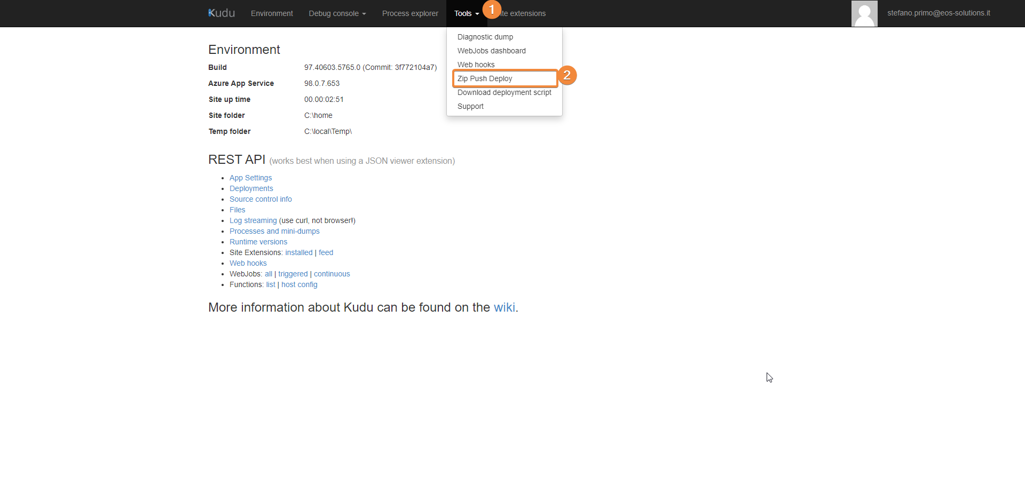The image size is (1025, 500).
Task: Open WebJobs dashboard menu entry
Action: pos(491,51)
